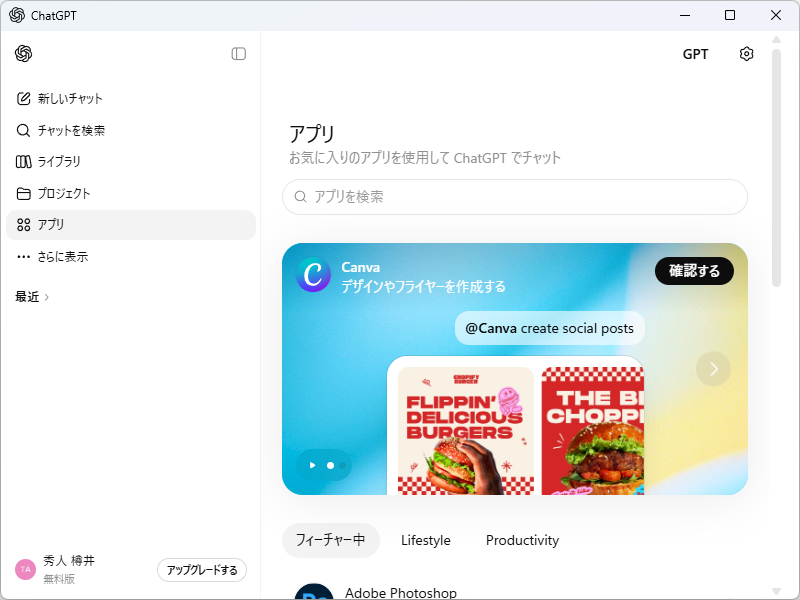Click the scrollbar down arrow

(x=777, y=591)
